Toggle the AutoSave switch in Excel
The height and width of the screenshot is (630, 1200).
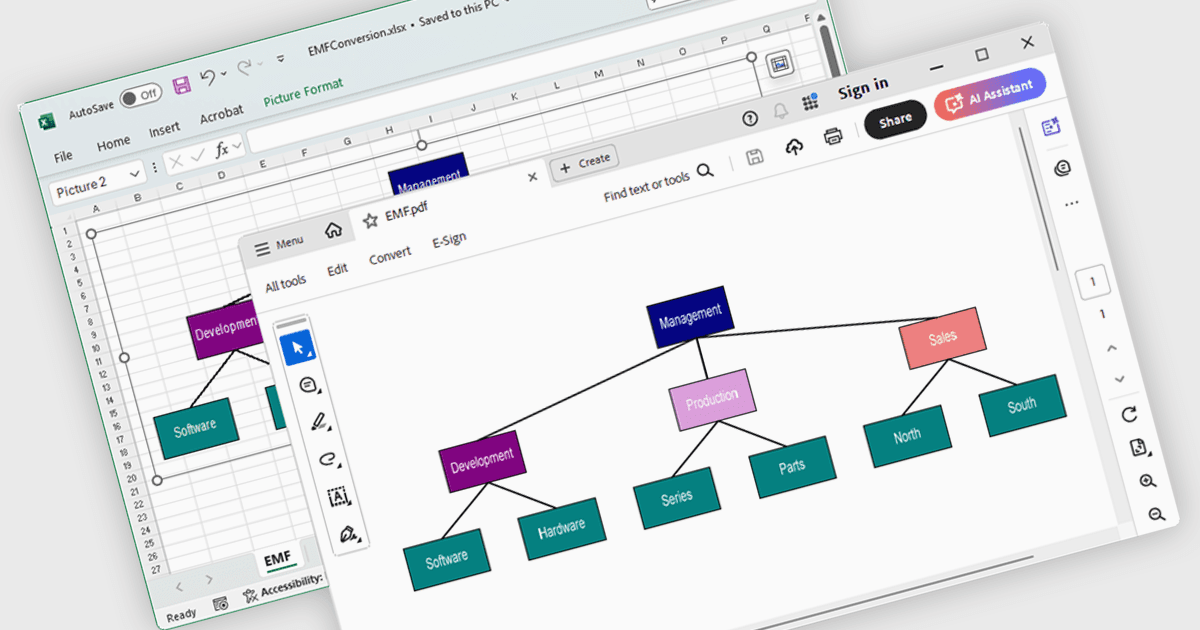(140, 96)
